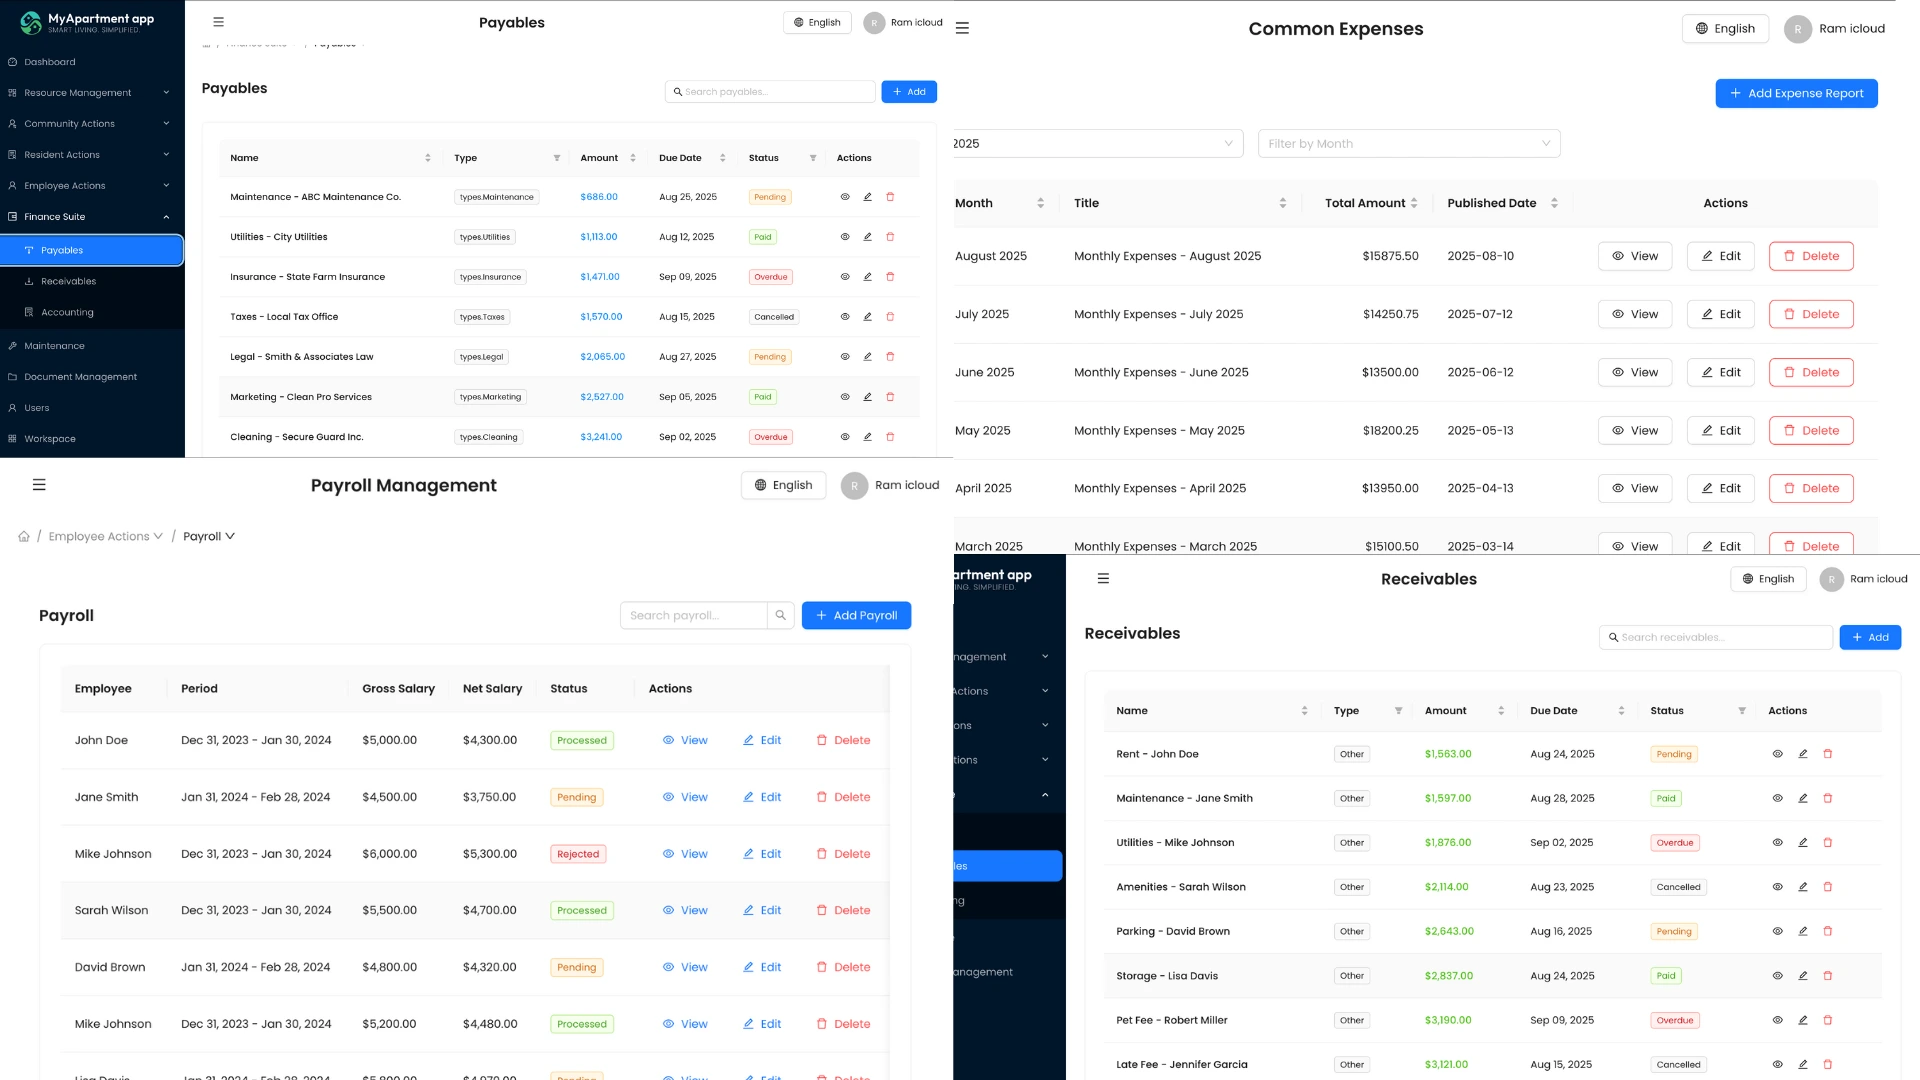Screen dimensions: 1920x1080
Task: Filter Payables table by Status column
Action: [813, 158]
